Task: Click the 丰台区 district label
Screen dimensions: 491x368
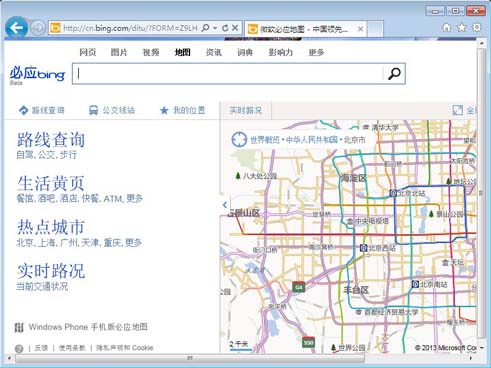Action: coord(356,290)
